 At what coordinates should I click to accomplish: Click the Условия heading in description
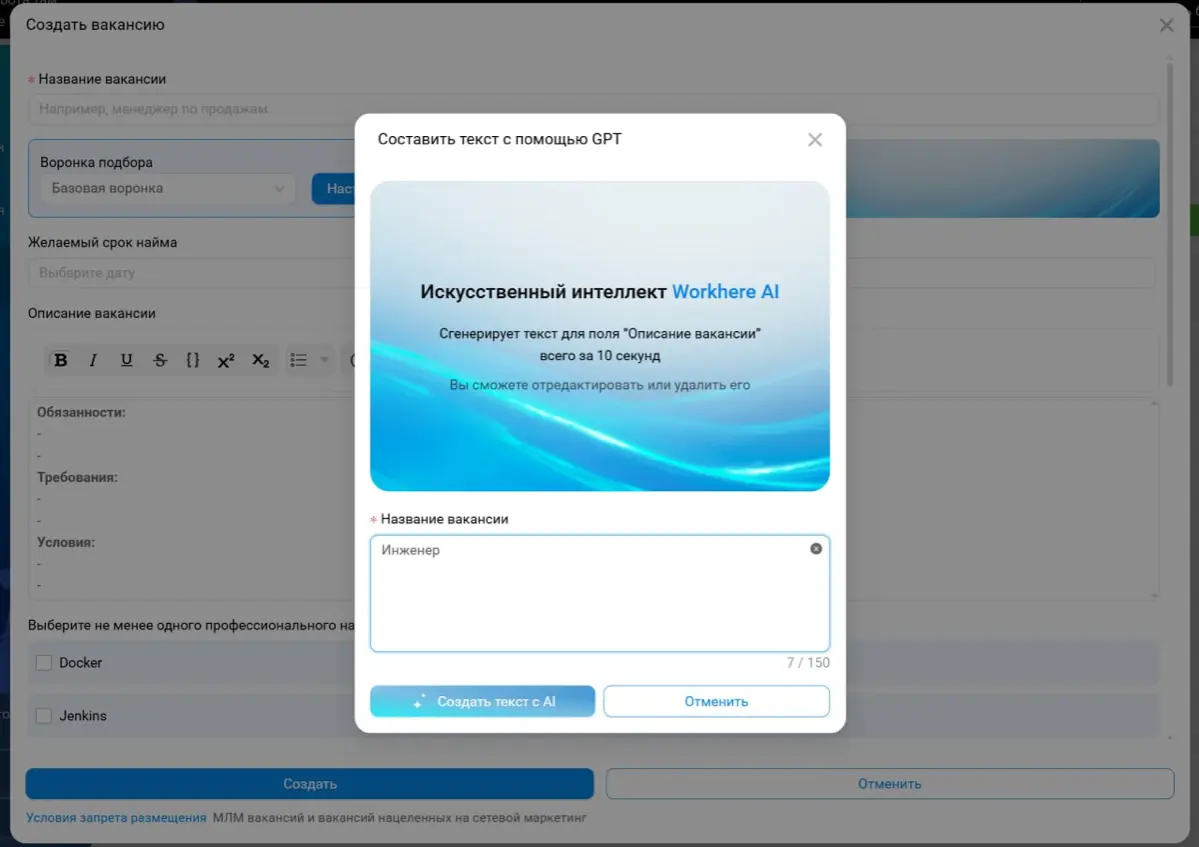(x=66, y=542)
